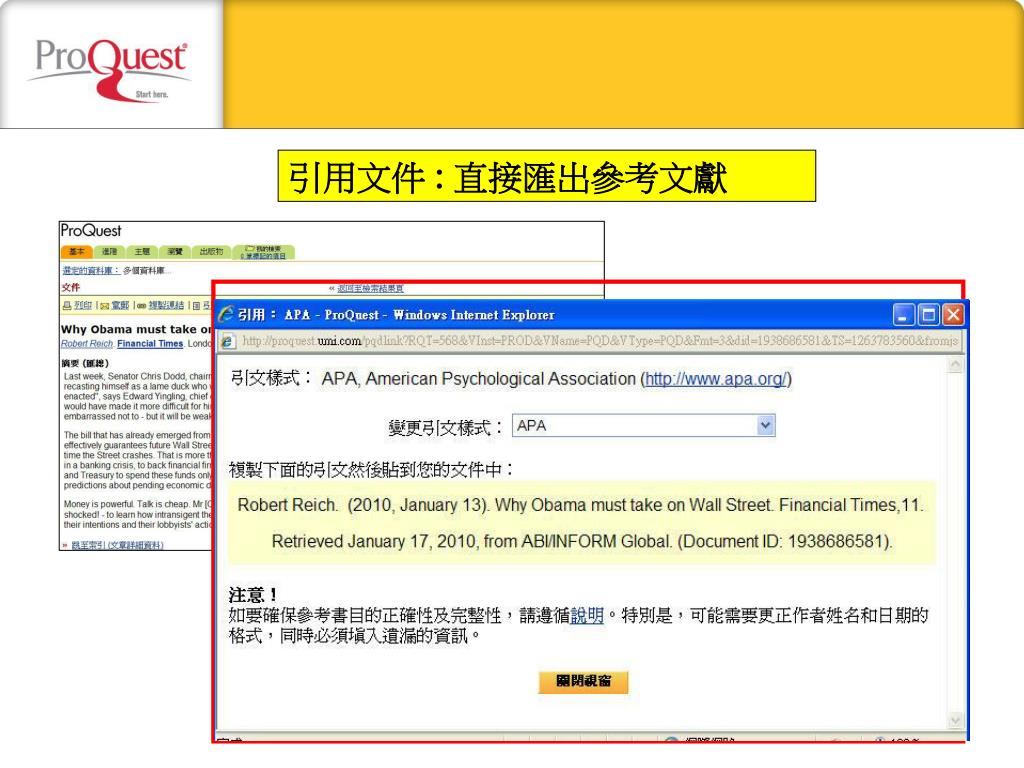Select the 瀏覽 tab in ProQuest page
Viewport: 1024px width, 768px height.
pyautogui.click(x=174, y=252)
